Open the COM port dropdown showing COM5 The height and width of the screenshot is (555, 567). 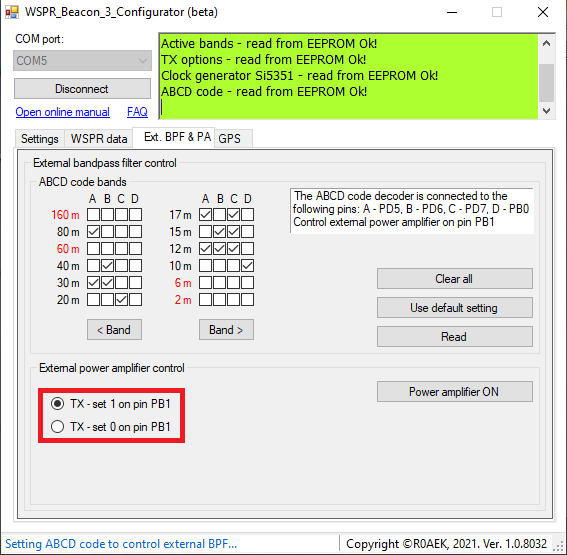point(82,60)
